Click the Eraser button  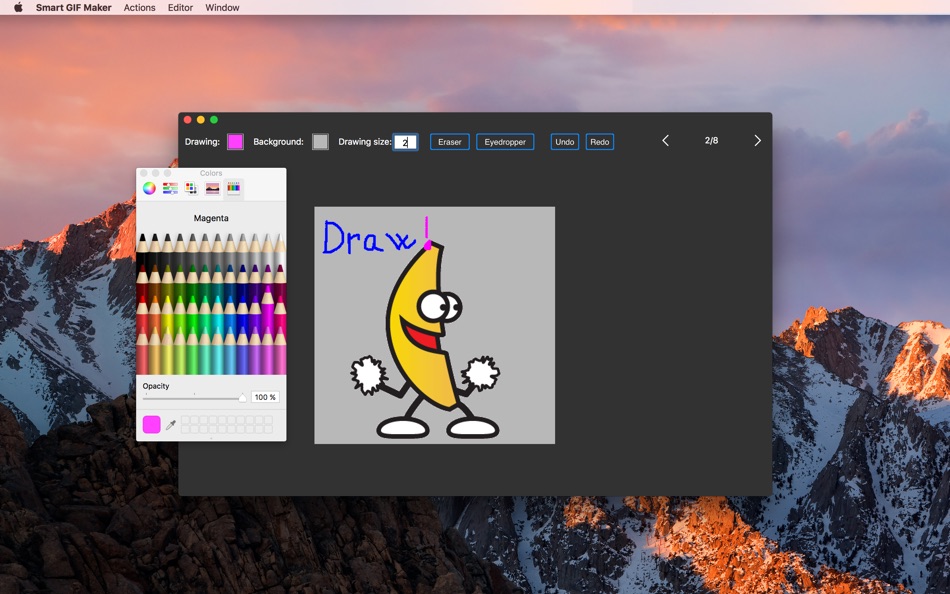pyautogui.click(x=450, y=142)
